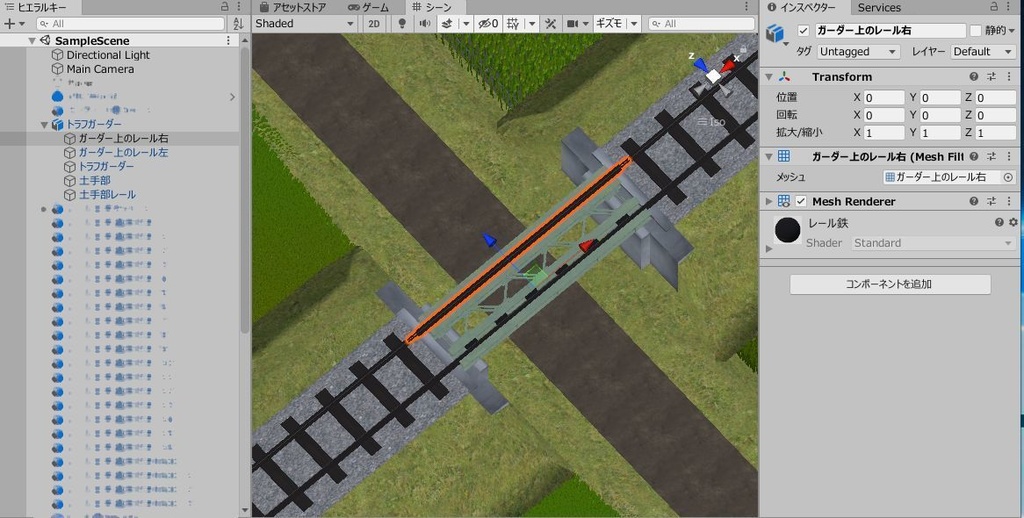
Task: Select 土手部 in hierarchy
Action: (95, 180)
